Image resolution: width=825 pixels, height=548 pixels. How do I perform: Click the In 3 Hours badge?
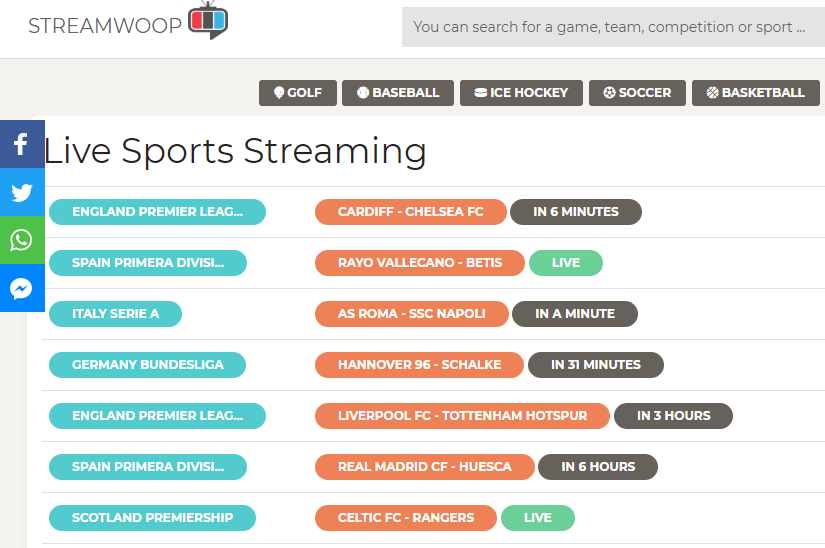pos(673,416)
